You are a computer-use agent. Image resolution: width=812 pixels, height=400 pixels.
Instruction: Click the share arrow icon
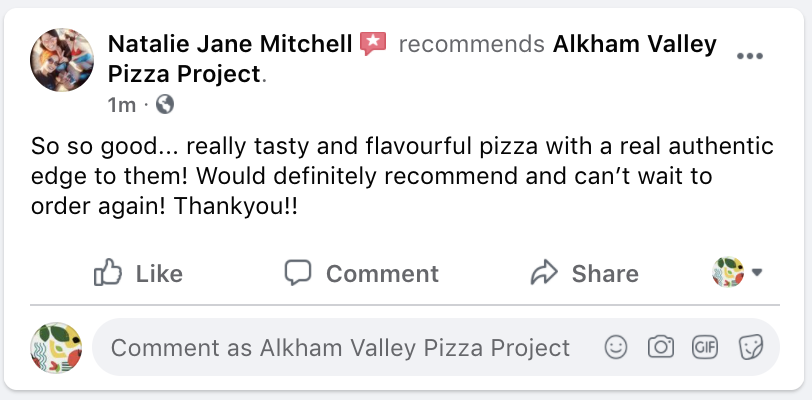coord(544,273)
